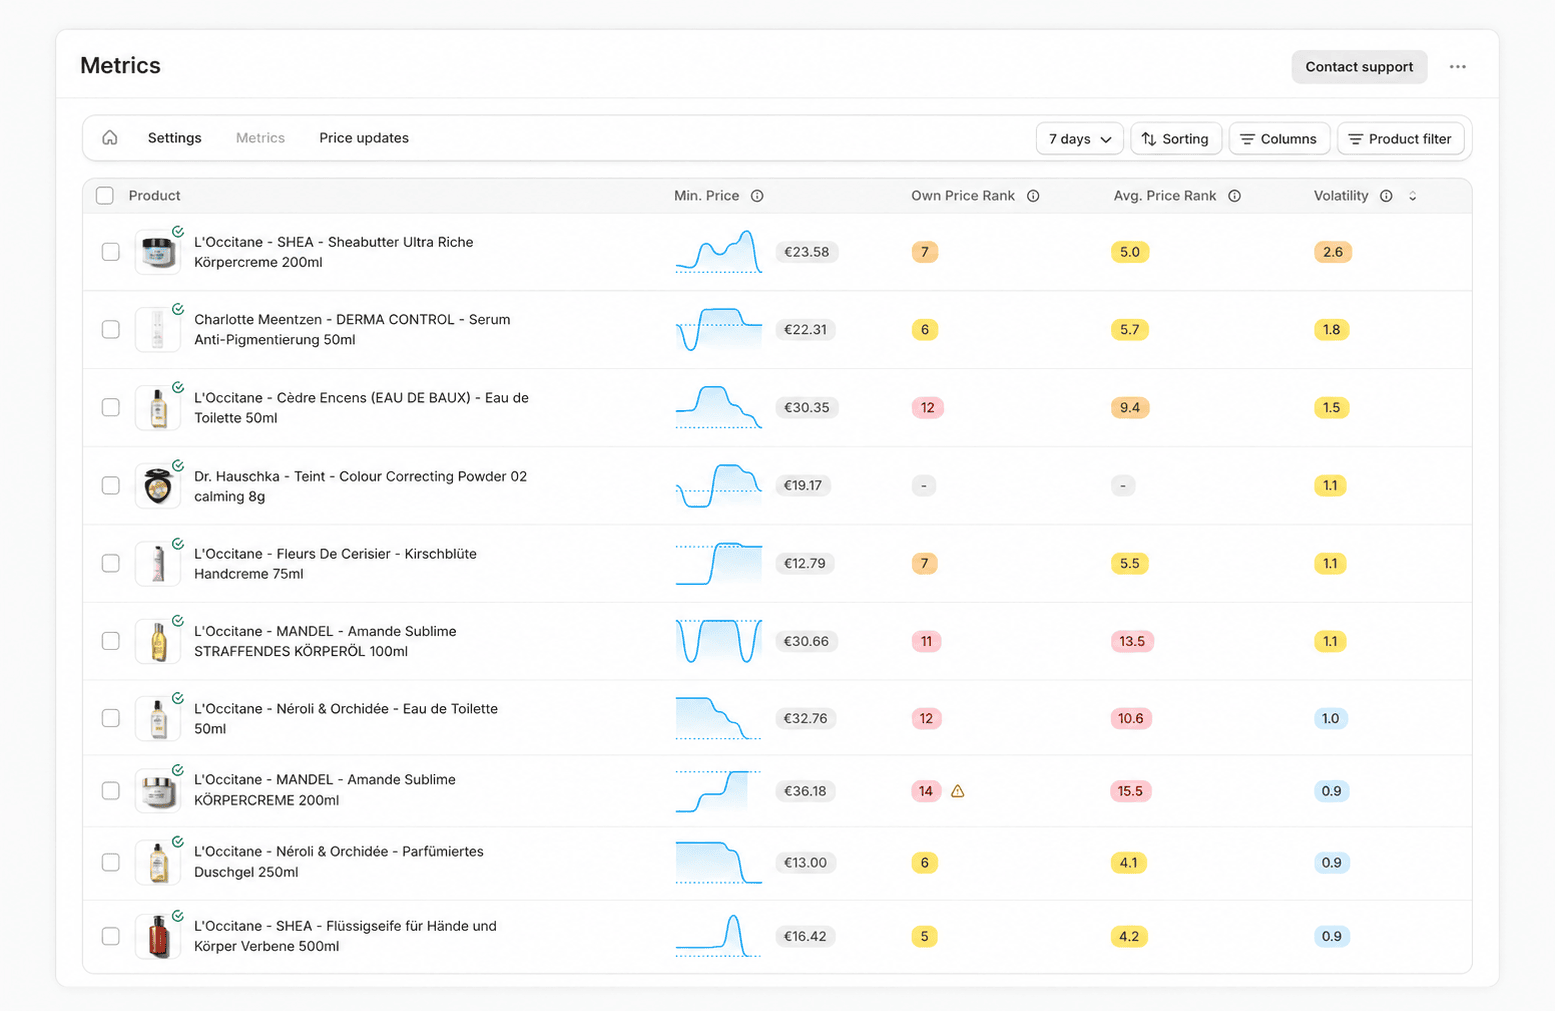1555x1011 pixels.
Task: Click the info icon next to Avg. Price Rank
Action: (1235, 196)
